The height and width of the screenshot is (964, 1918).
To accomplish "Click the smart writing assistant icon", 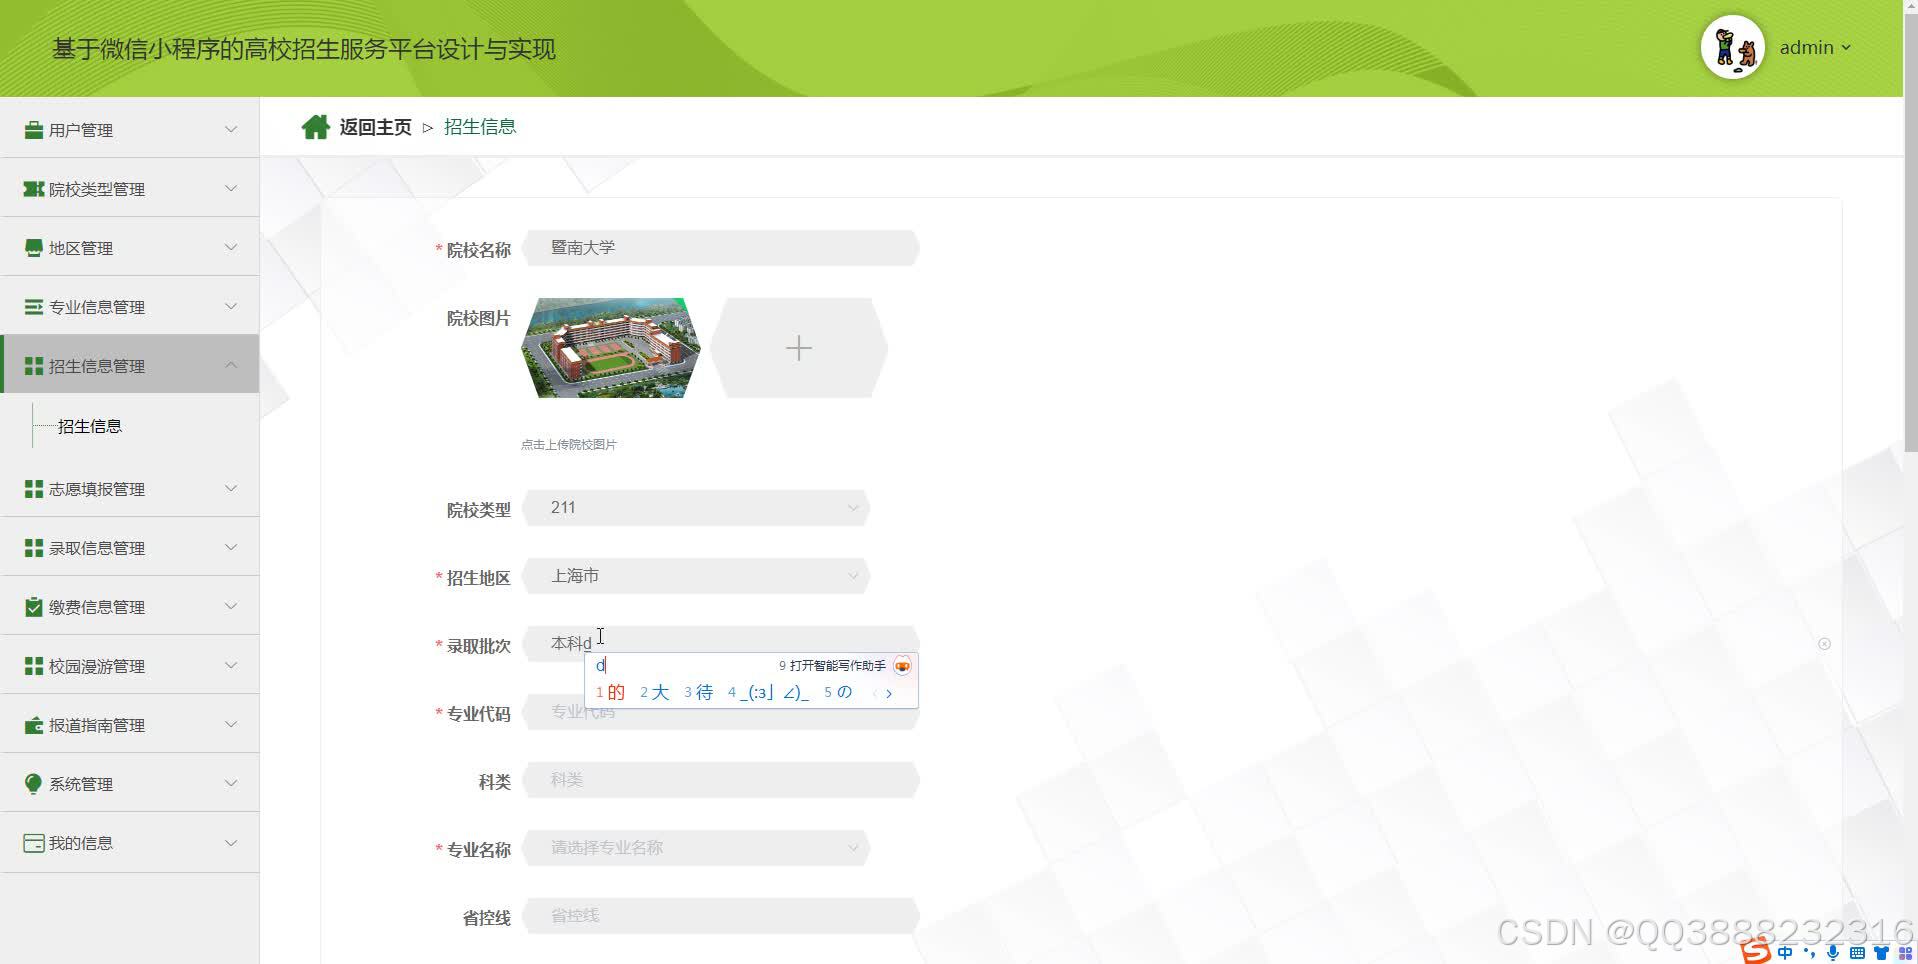I will point(902,666).
